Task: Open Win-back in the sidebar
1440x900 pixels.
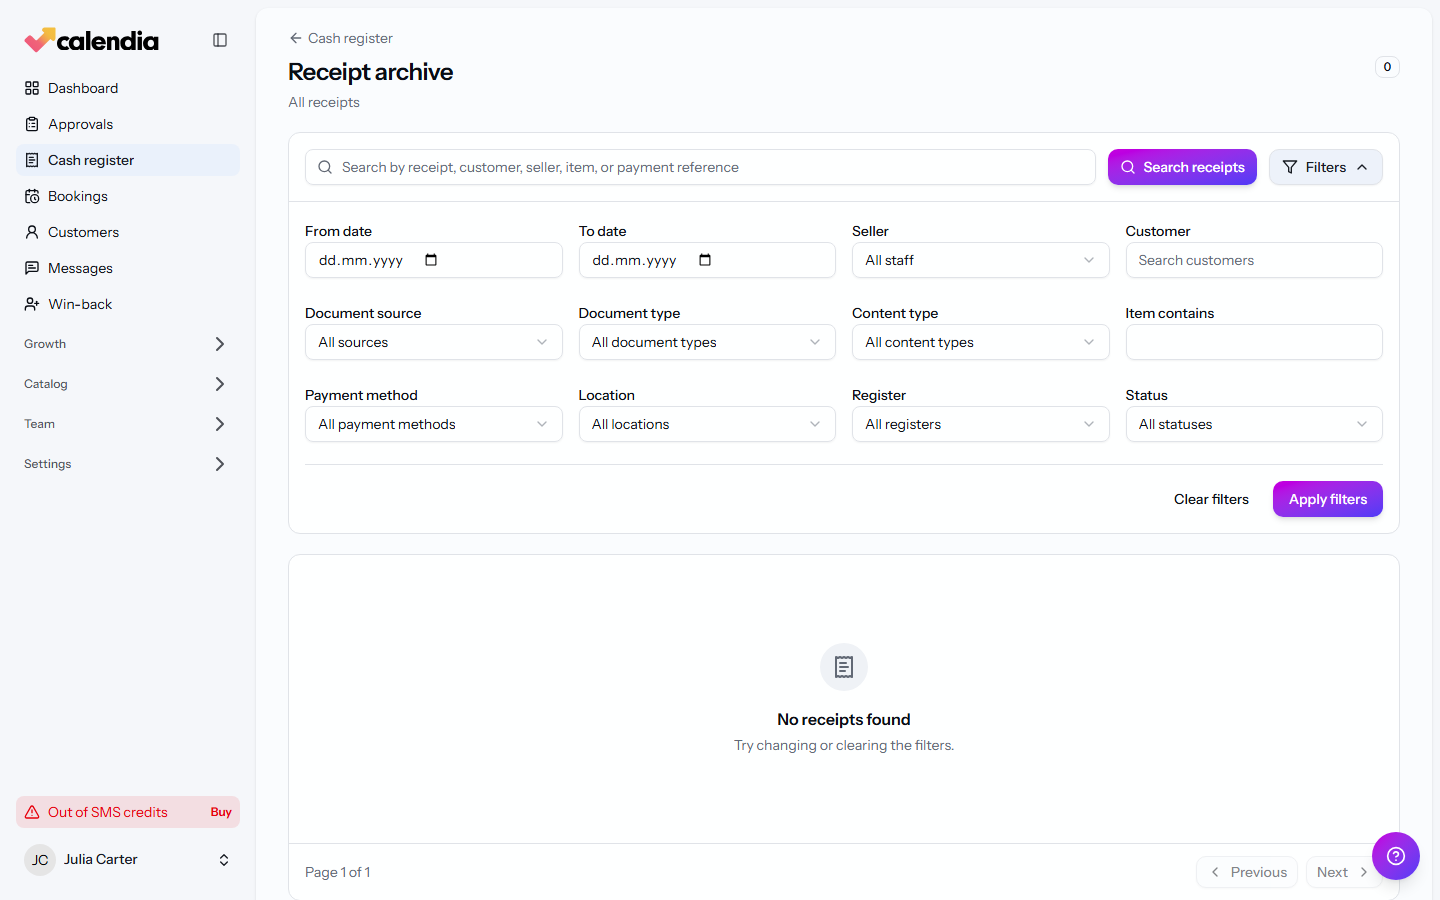Action: tap(128, 304)
